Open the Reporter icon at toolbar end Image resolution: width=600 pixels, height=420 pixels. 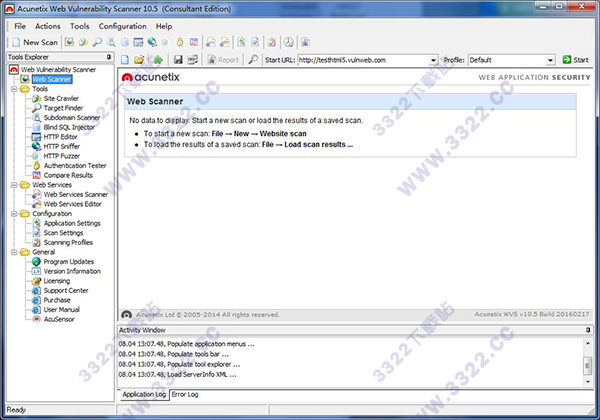click(305, 42)
